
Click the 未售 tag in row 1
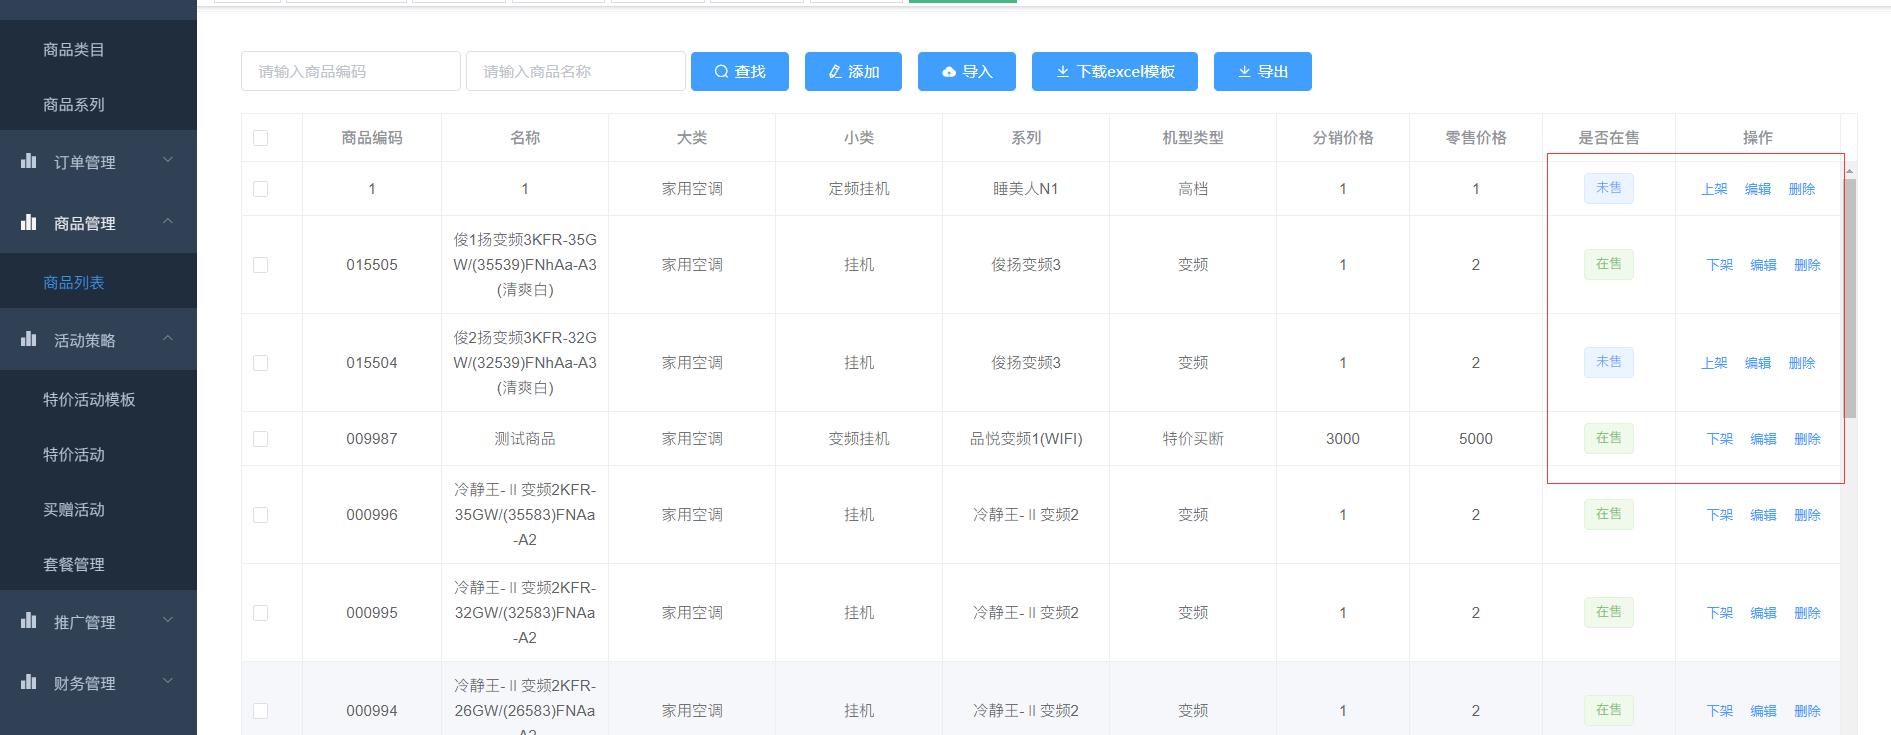click(x=1608, y=188)
